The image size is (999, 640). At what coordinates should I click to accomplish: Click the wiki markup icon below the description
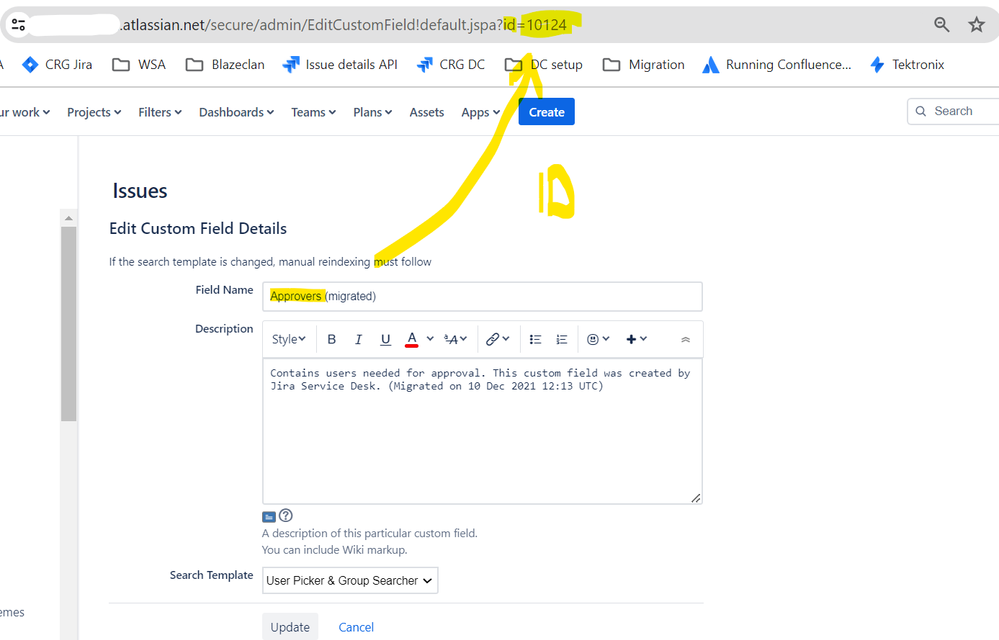point(268,515)
